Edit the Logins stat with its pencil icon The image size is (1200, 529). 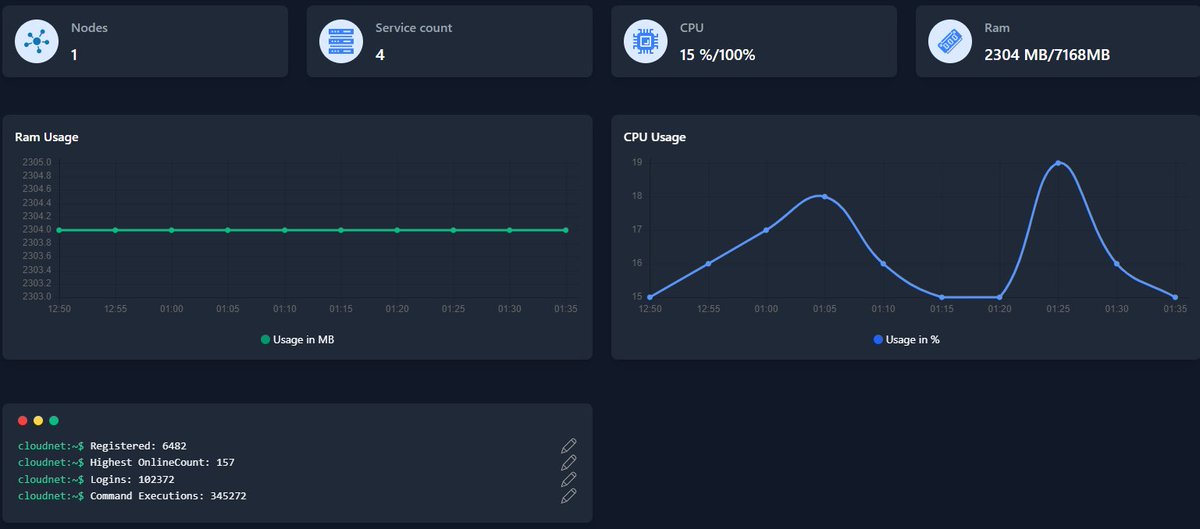point(569,479)
